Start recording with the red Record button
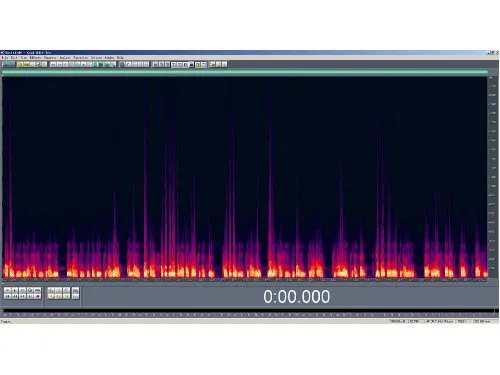This screenshot has height=375, width=500. click(x=38, y=296)
